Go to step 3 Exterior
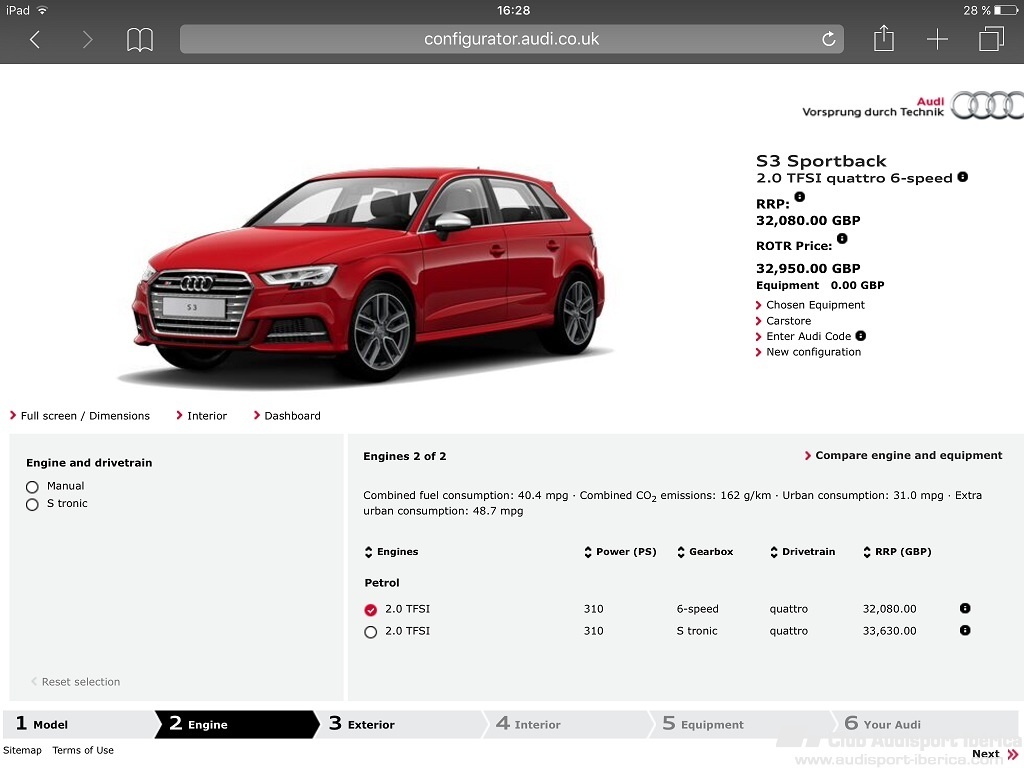The image size is (1024, 768). click(402, 724)
